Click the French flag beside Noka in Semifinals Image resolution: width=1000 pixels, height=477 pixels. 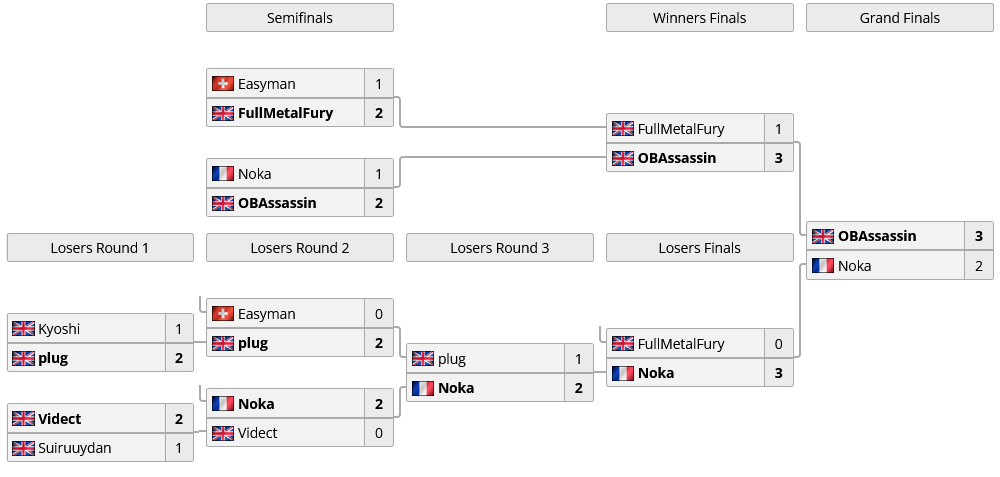pyautogui.click(x=223, y=174)
